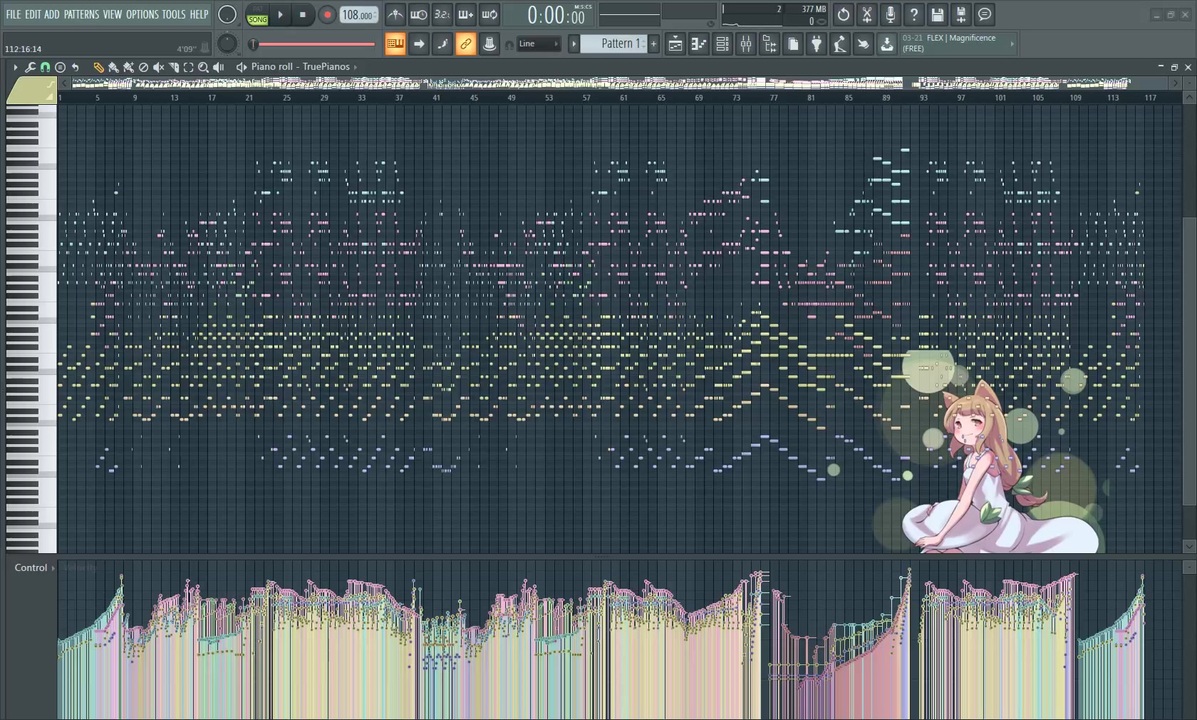Open the playlist view
Viewport: 1197px width, 720px height.
coord(676,44)
